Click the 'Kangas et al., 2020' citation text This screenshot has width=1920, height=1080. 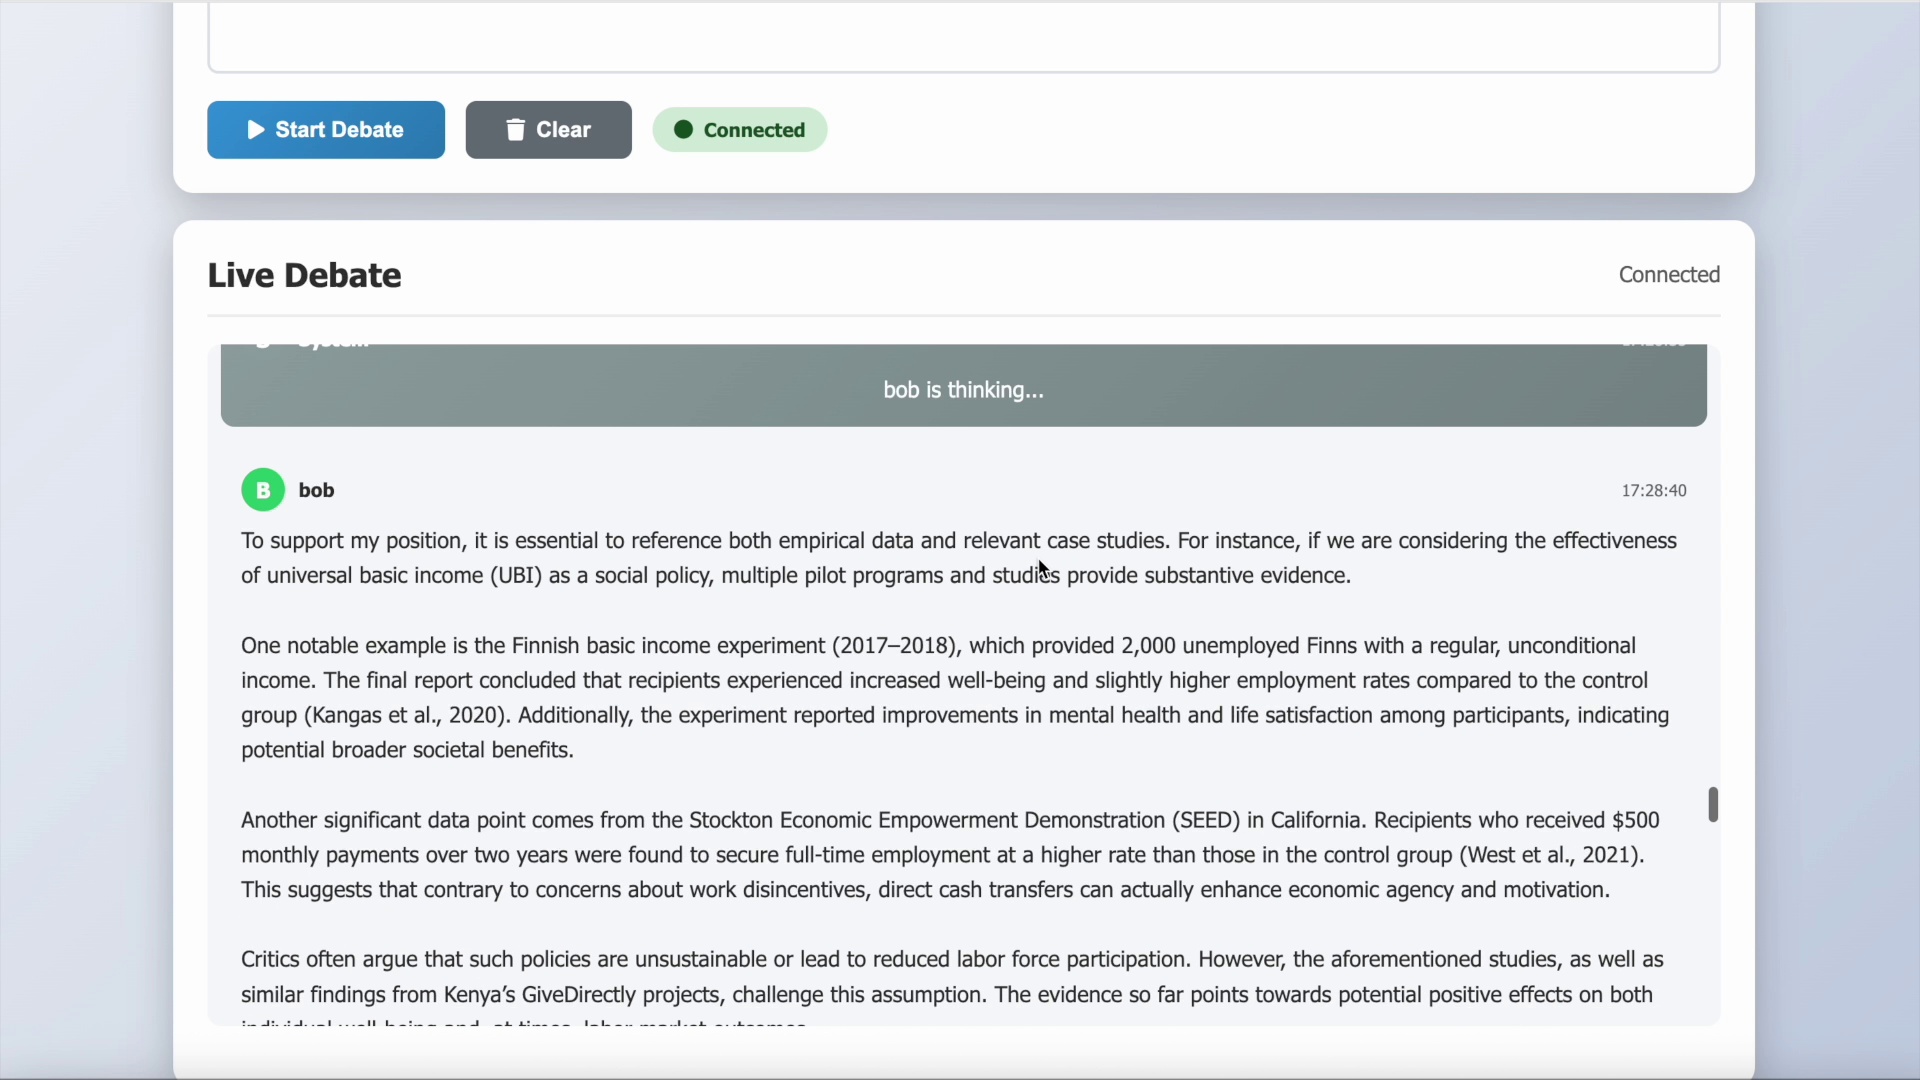(404, 716)
